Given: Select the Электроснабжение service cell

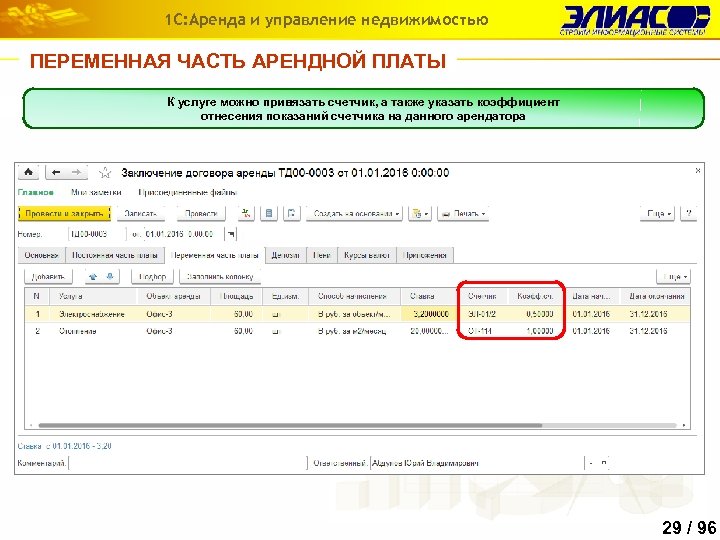Looking at the screenshot, I should click(93, 314).
